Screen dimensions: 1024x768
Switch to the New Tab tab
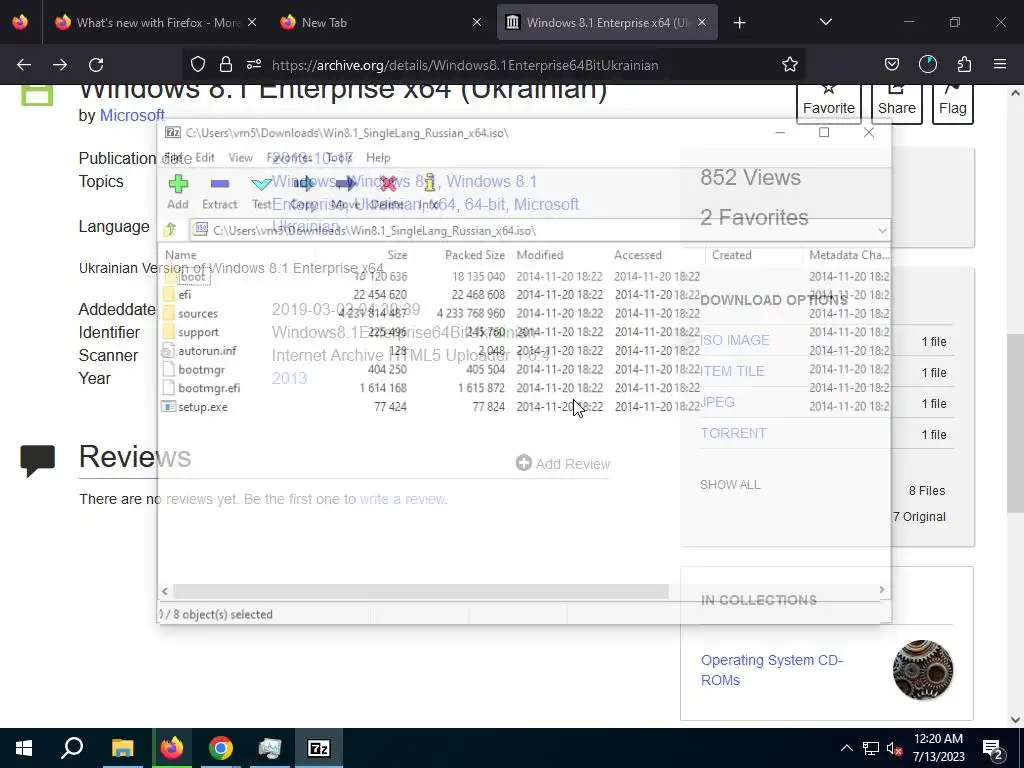[379, 23]
